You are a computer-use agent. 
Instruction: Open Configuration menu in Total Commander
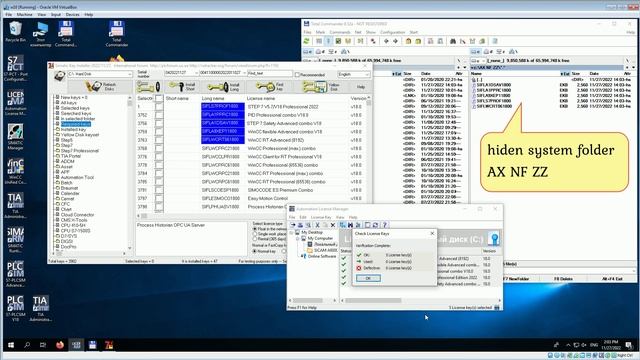coord(392,32)
